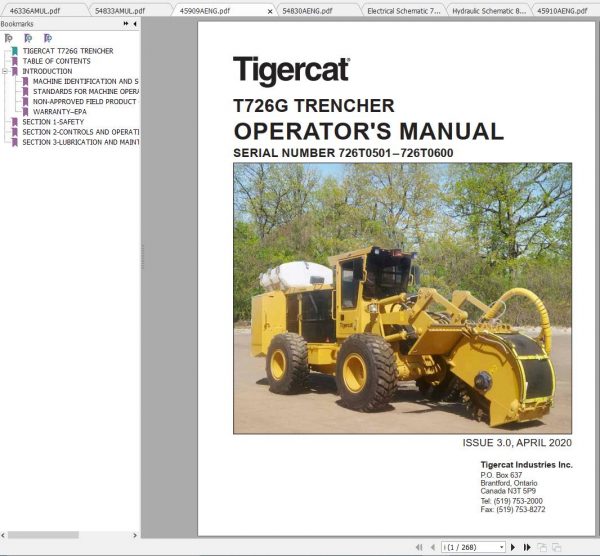
Task: Select the INTRODUCTION bookmark
Action: 47,71
